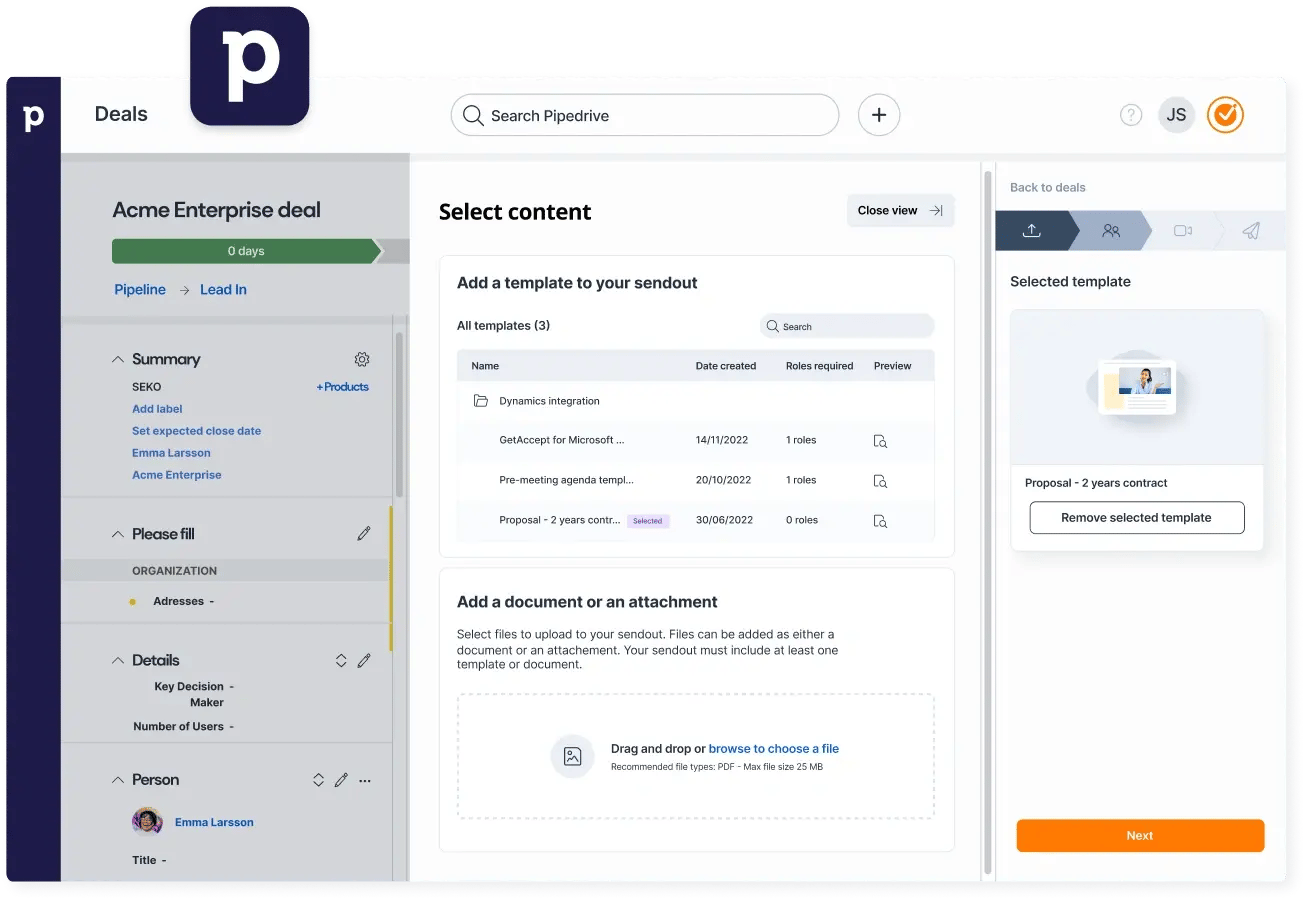Click browse to choose a file link
1306x900 pixels.
[774, 748]
